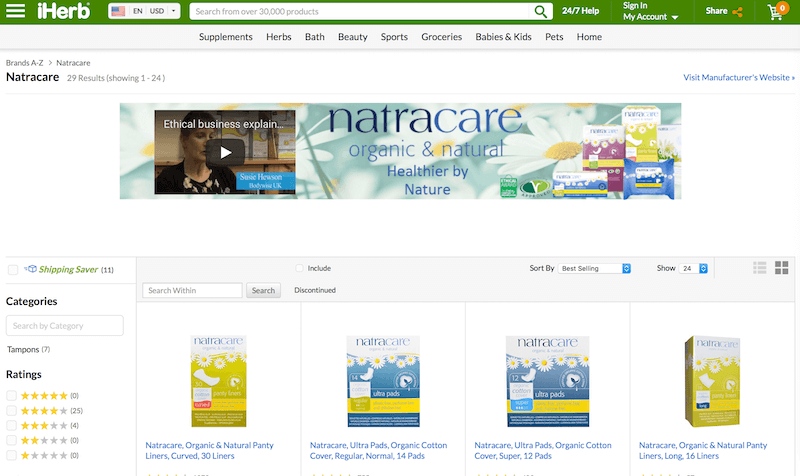The width and height of the screenshot is (800, 476).
Task: Open the Babies & Kids menu
Action: click(x=504, y=37)
